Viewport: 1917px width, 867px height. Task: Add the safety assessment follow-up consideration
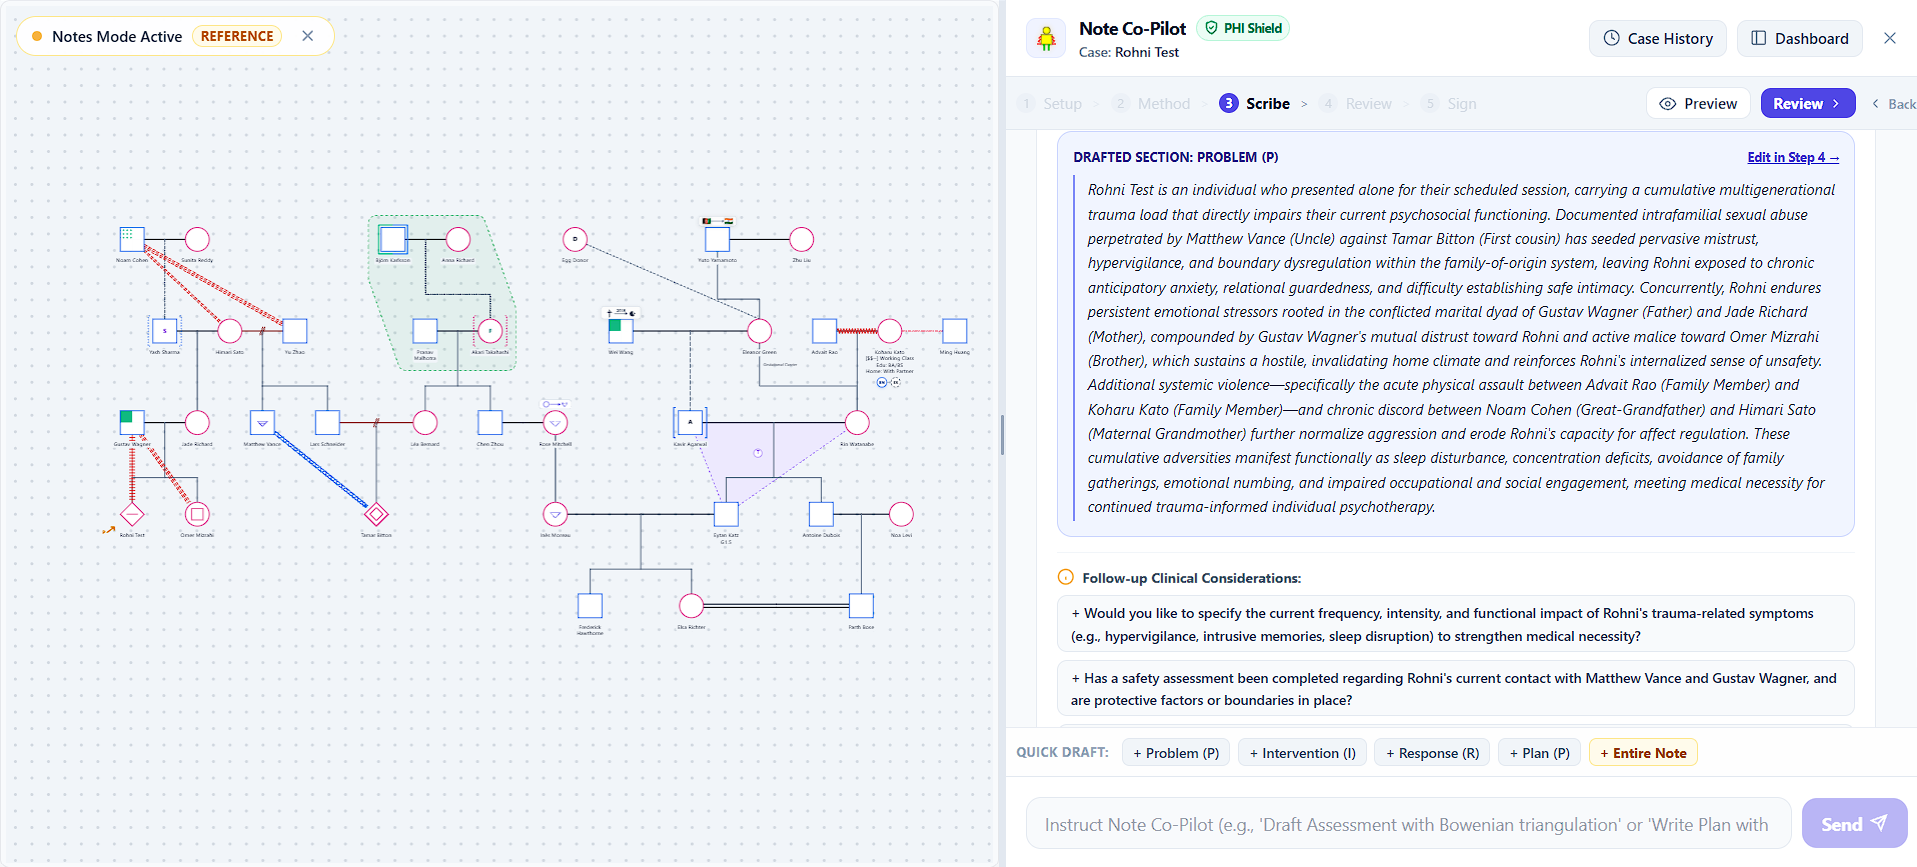[x=1456, y=689]
